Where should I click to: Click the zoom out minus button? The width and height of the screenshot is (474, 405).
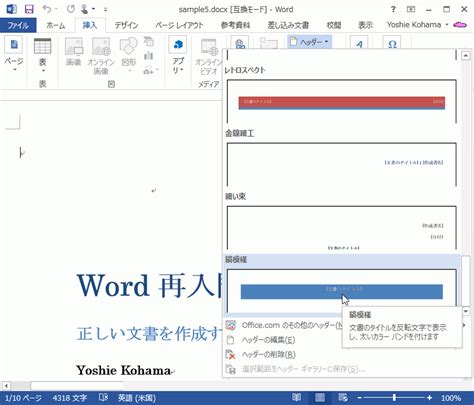[x=359, y=398]
